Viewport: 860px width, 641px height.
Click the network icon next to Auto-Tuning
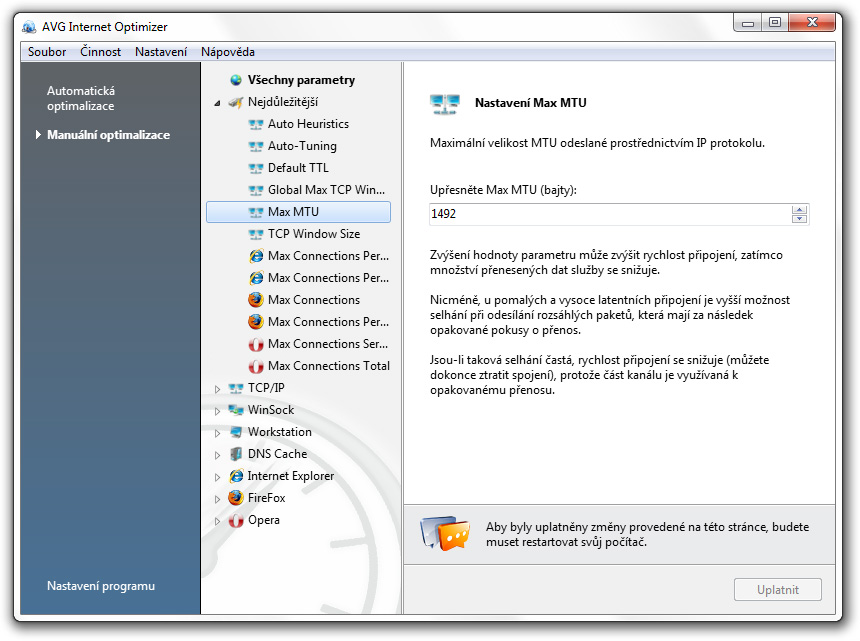coord(256,146)
